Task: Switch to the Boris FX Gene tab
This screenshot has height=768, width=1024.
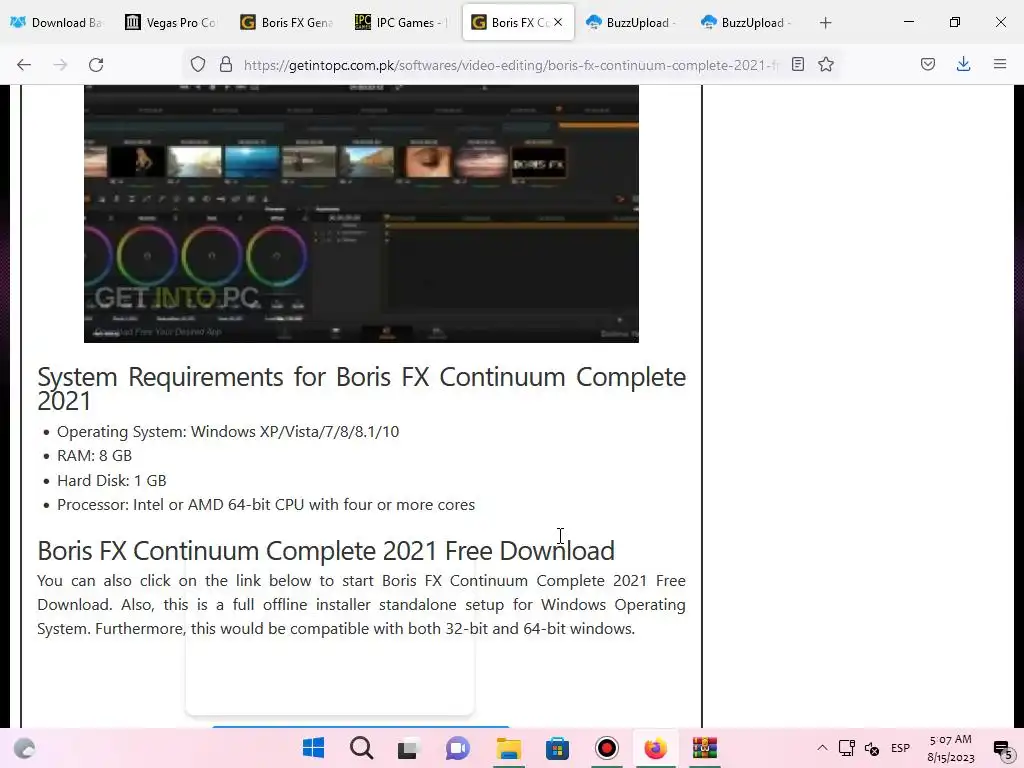Action: point(287,22)
